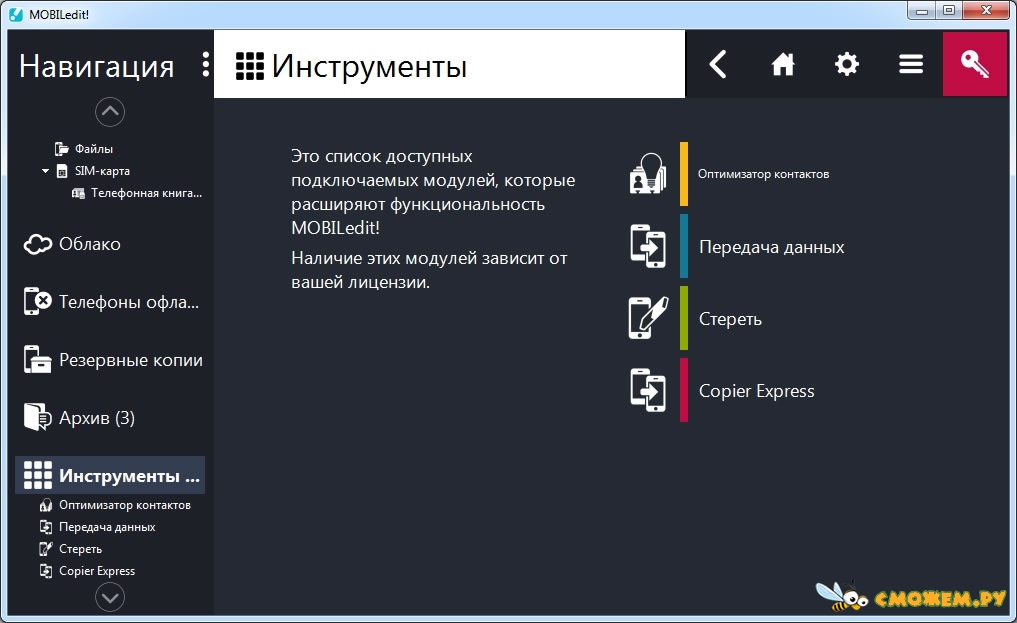Select SIM-карта in the navigation tree
The image size is (1017, 623).
tap(102, 171)
